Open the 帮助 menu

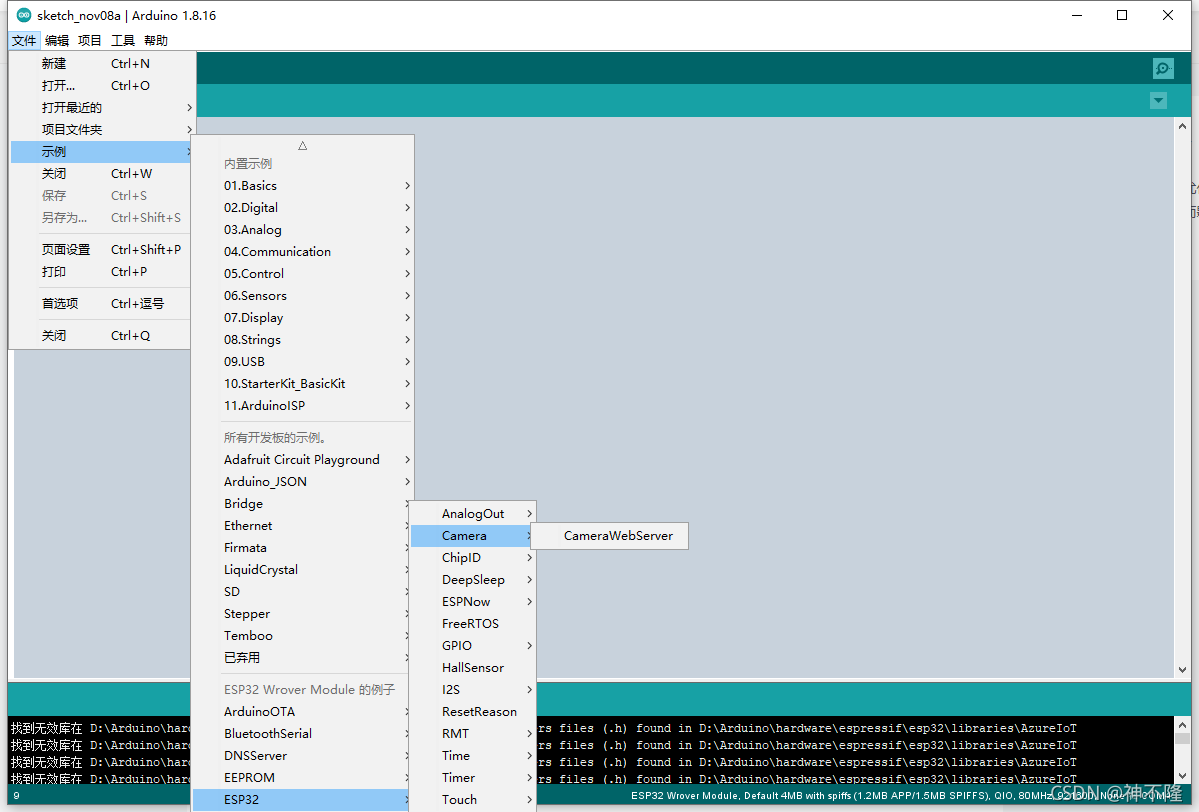pyautogui.click(x=155, y=41)
